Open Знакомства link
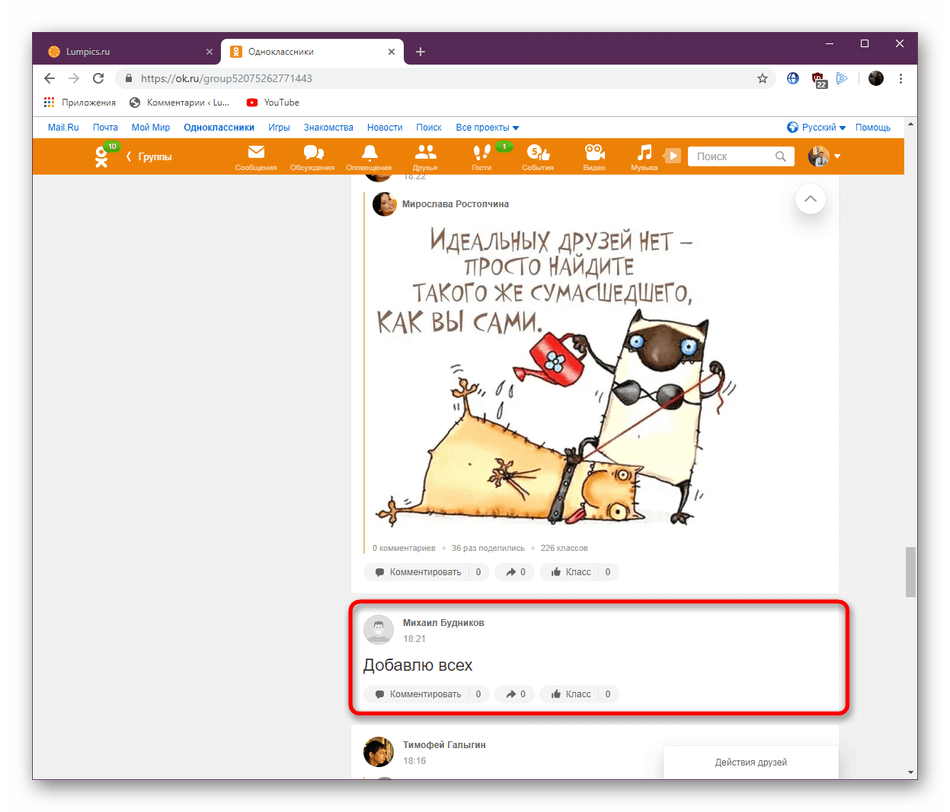The image size is (950, 812). click(x=328, y=127)
